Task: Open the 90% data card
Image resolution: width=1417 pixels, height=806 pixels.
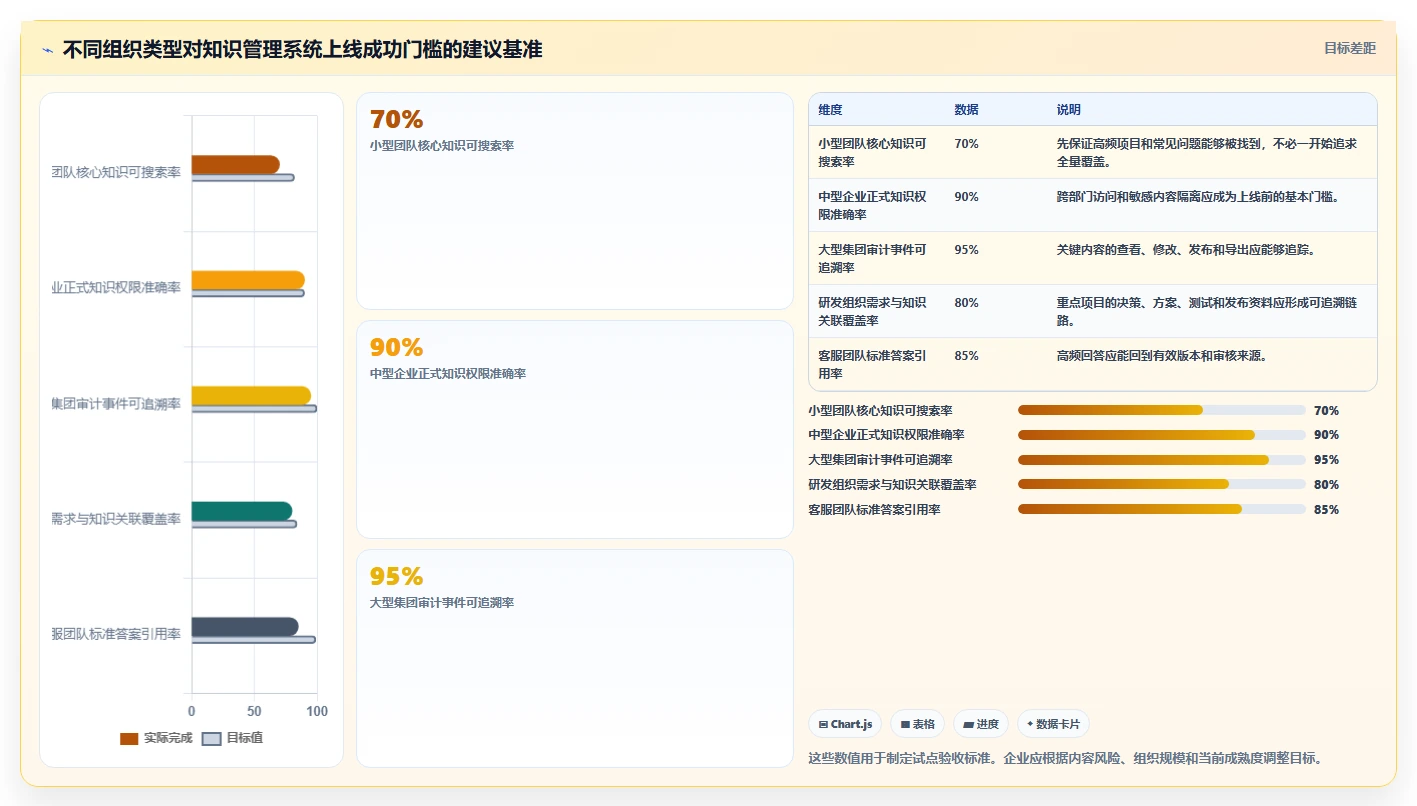Action: pos(575,429)
